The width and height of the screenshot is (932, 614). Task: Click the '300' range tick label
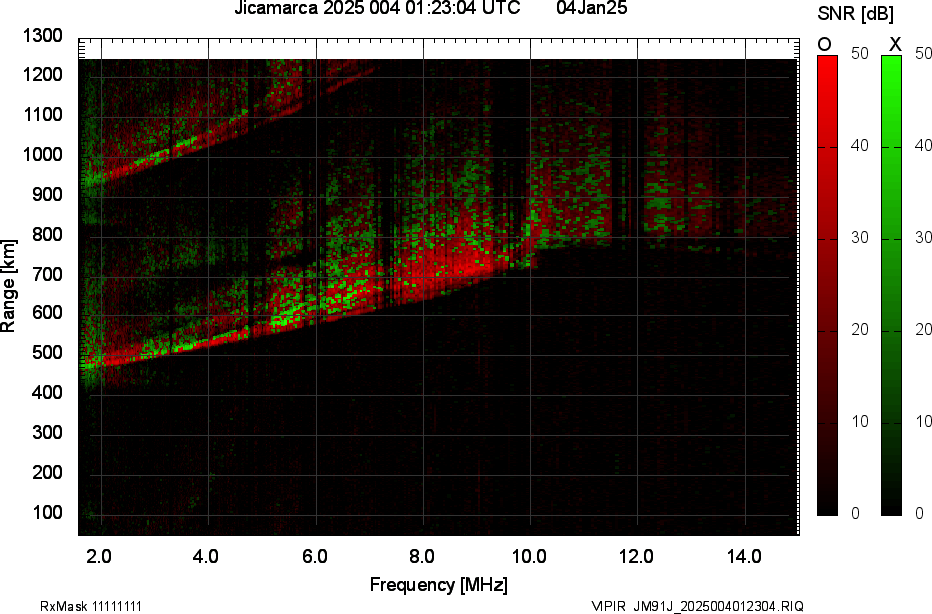coord(48,432)
